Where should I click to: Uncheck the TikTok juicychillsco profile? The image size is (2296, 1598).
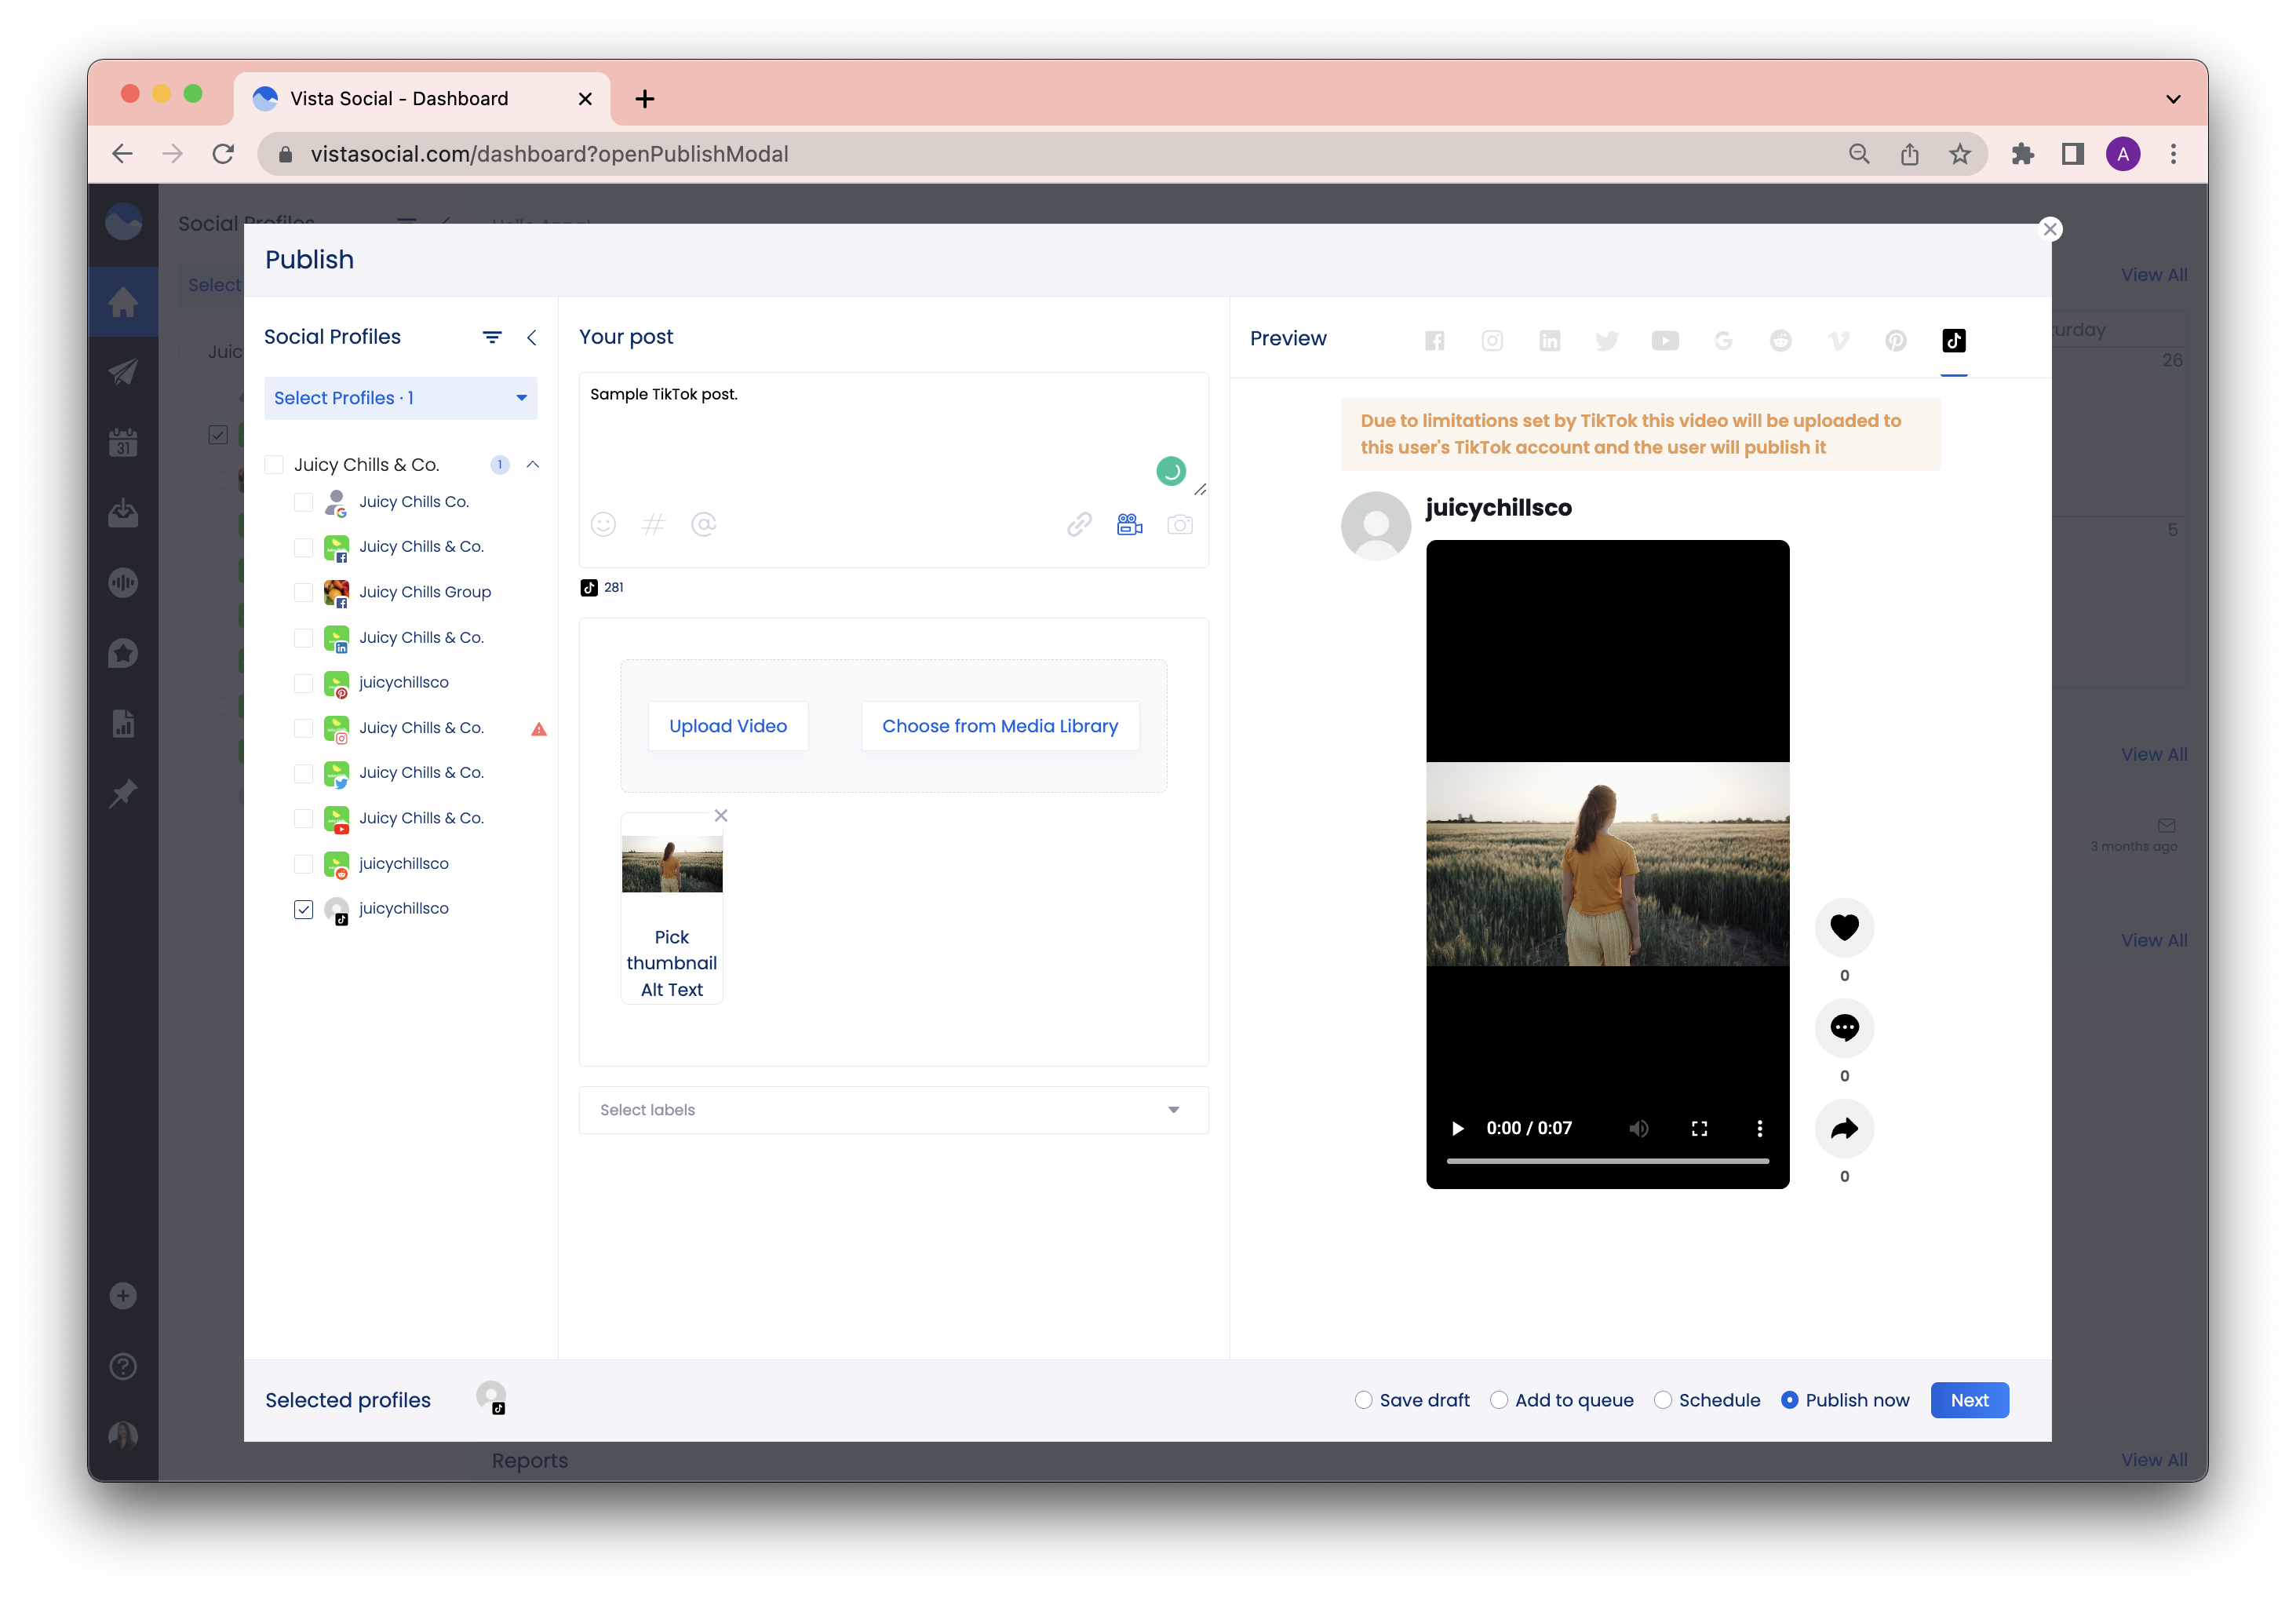303,909
